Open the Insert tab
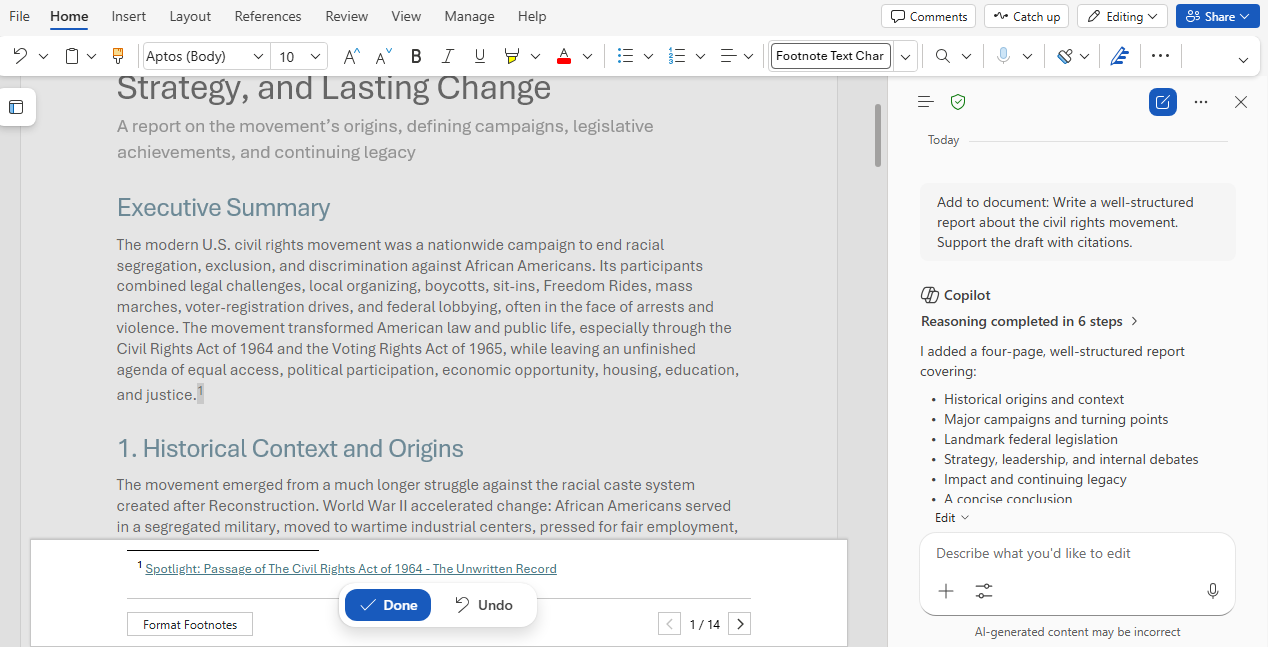1272x647 pixels. point(128,16)
